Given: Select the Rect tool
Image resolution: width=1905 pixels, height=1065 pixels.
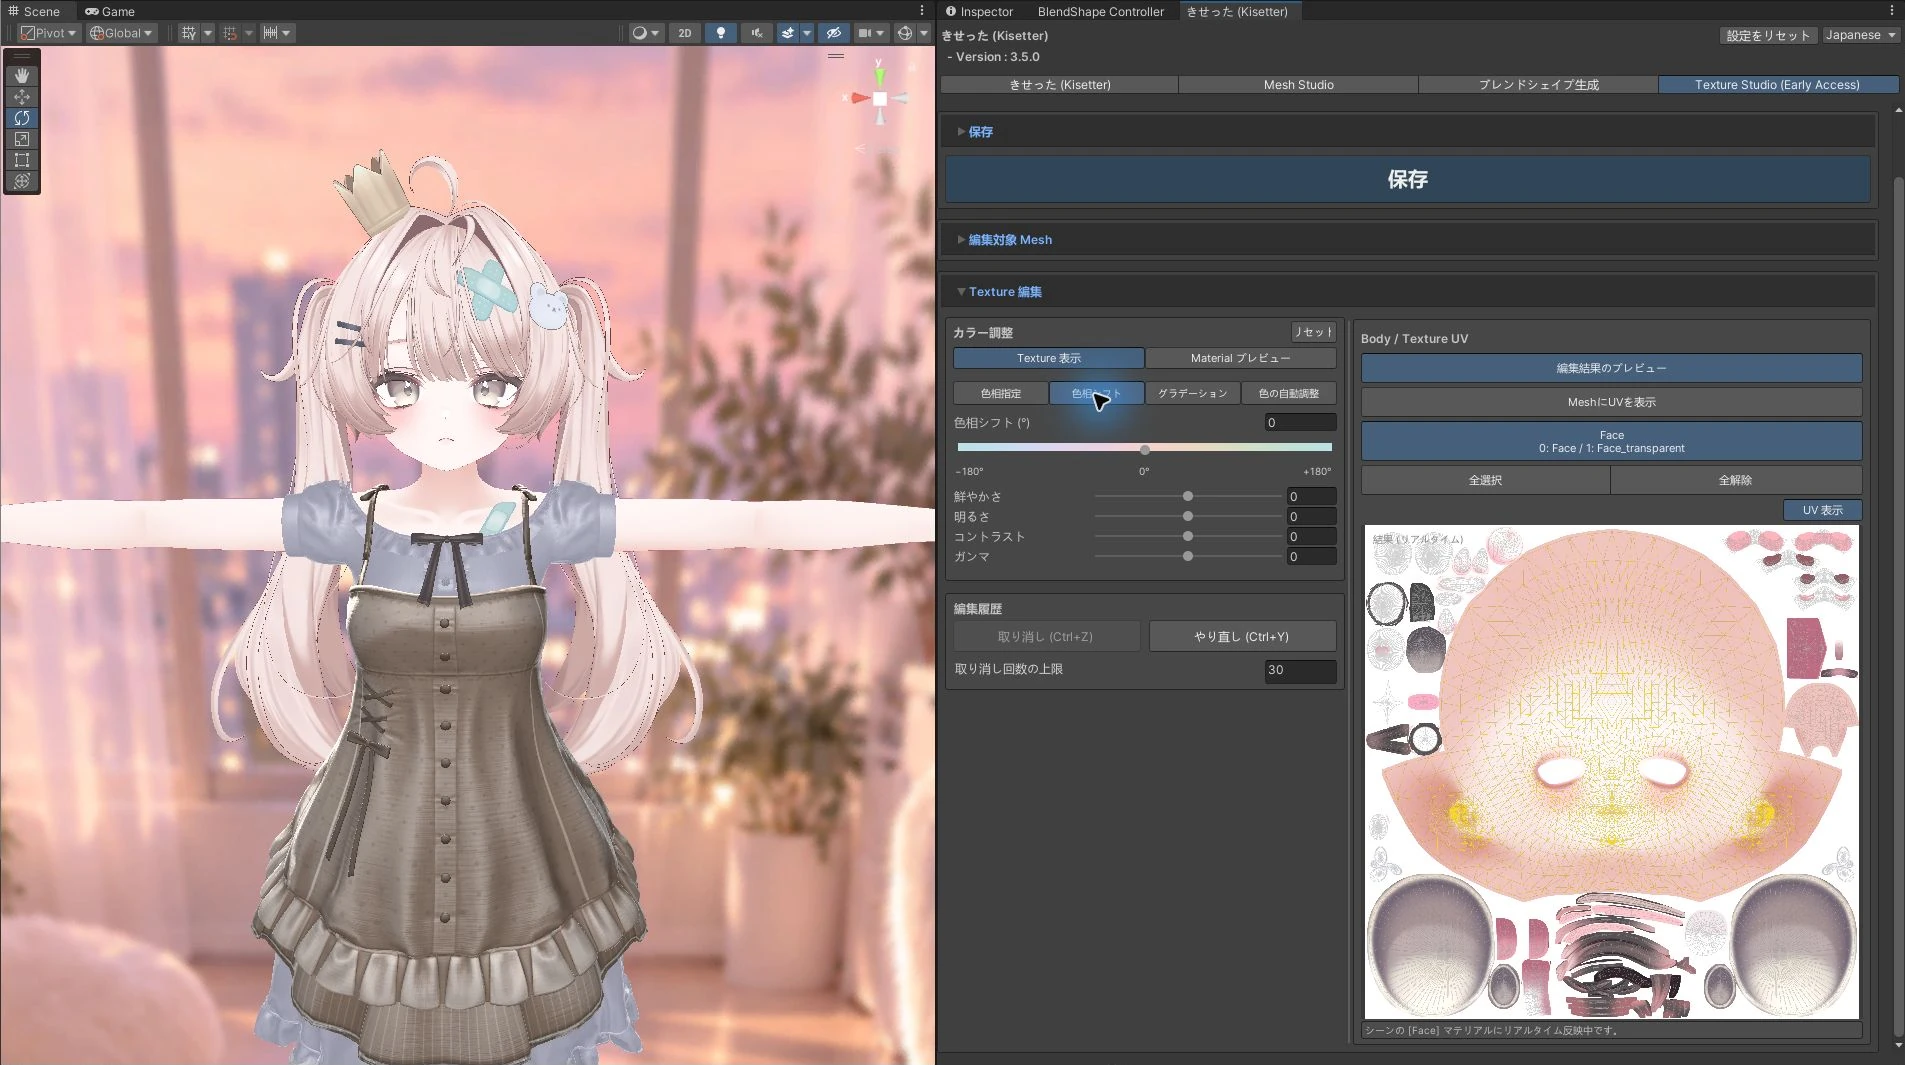Looking at the screenshot, I should tap(22, 160).
